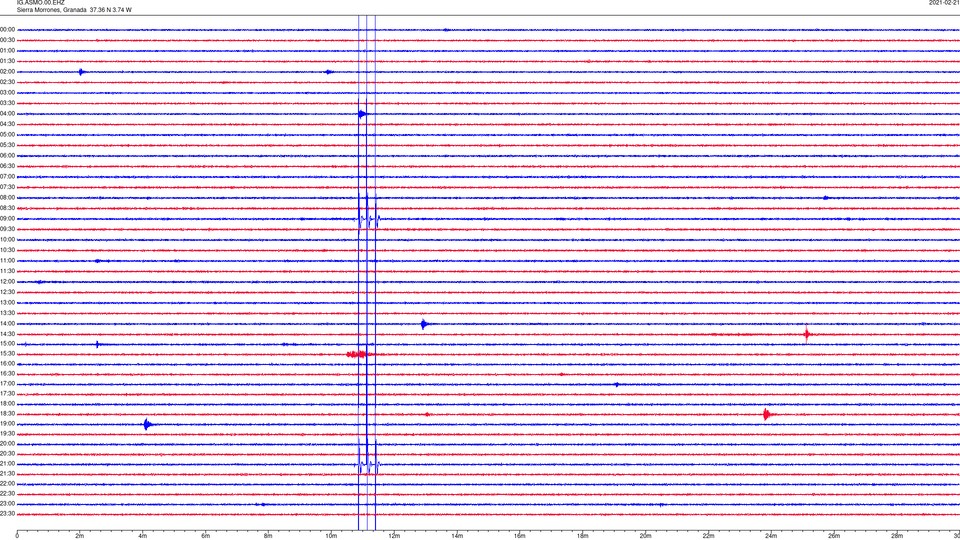Viewport: 960px width, 540px height.
Task: Select the 20:30 time label
Action: click(x=7, y=454)
